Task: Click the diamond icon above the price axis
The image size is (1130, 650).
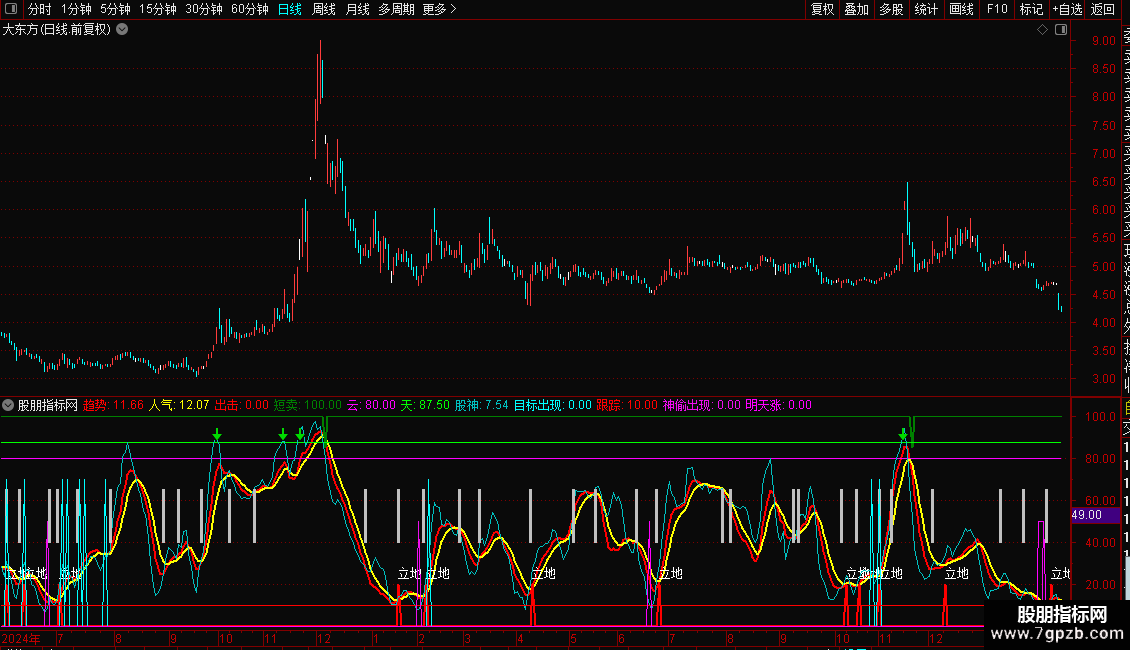Action: click(x=1042, y=30)
